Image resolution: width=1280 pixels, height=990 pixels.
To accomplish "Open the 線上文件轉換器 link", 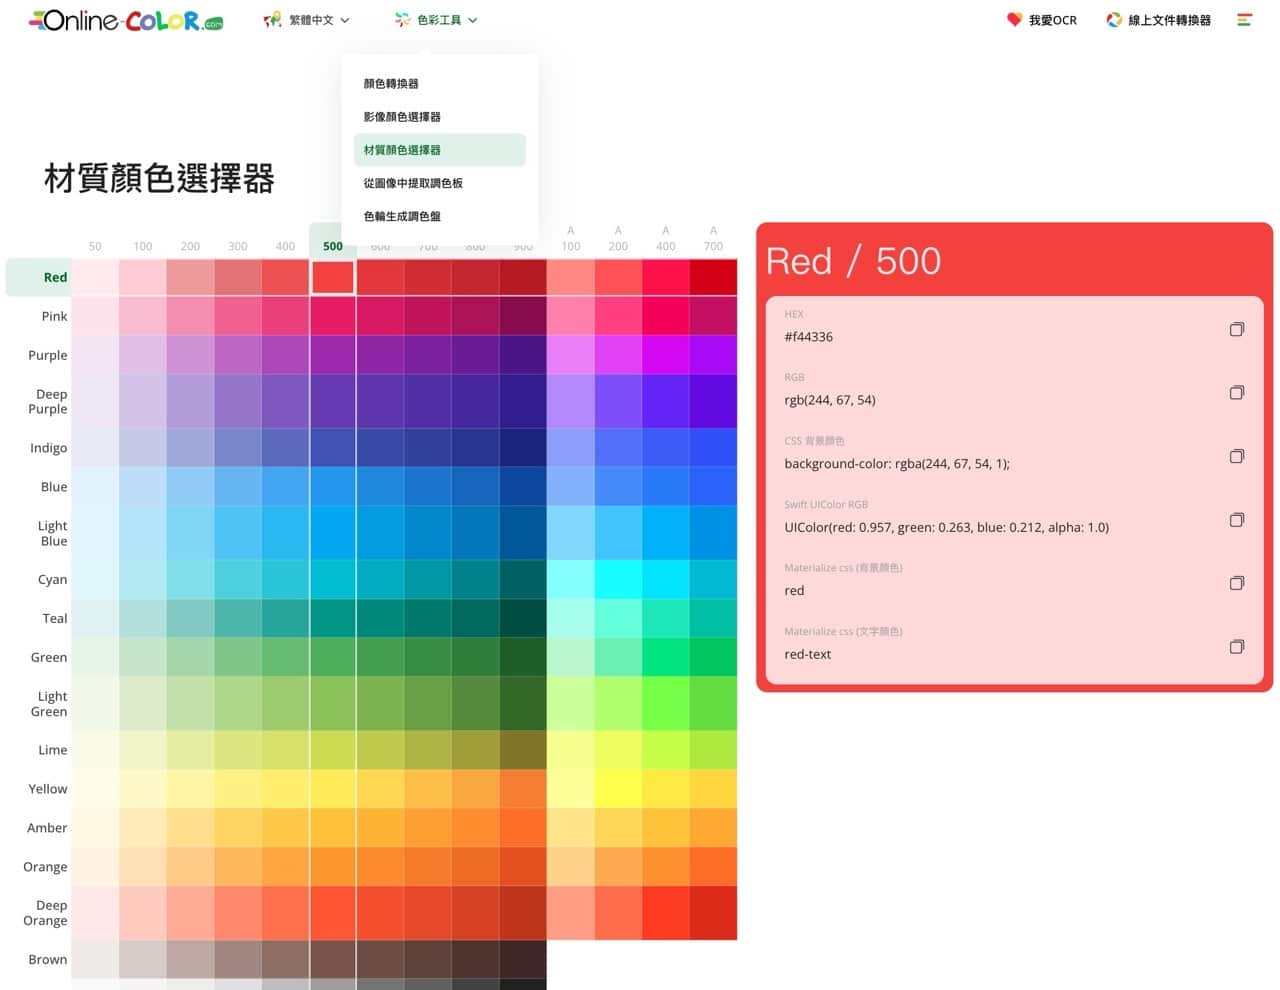I will click(x=1158, y=20).
